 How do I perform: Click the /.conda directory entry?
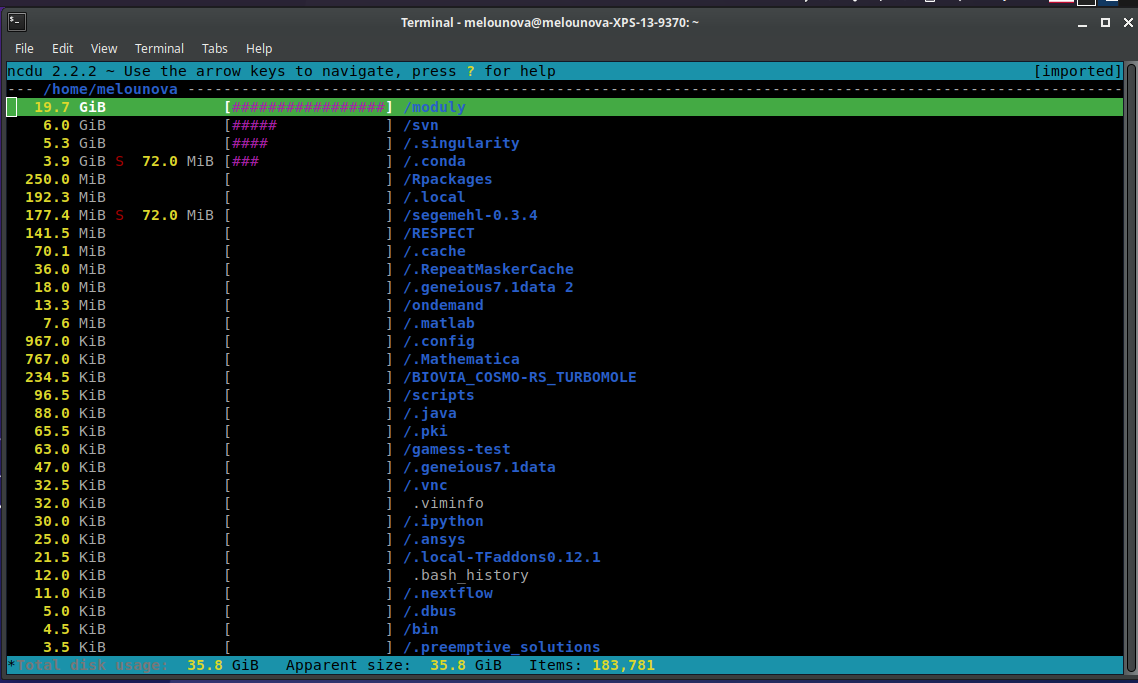pos(434,161)
